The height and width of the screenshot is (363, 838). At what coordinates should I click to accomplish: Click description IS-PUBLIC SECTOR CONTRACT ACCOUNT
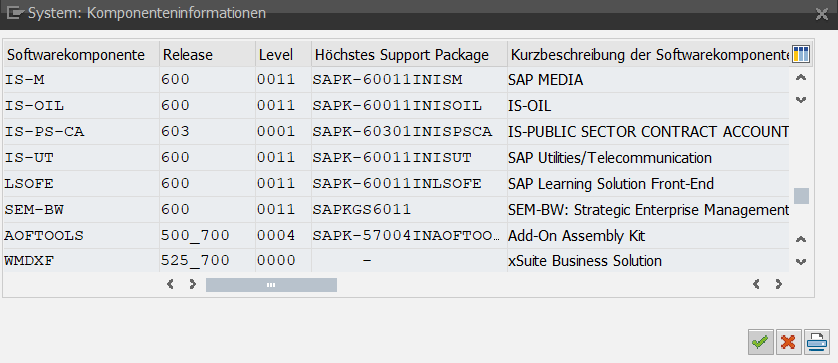[649, 132]
